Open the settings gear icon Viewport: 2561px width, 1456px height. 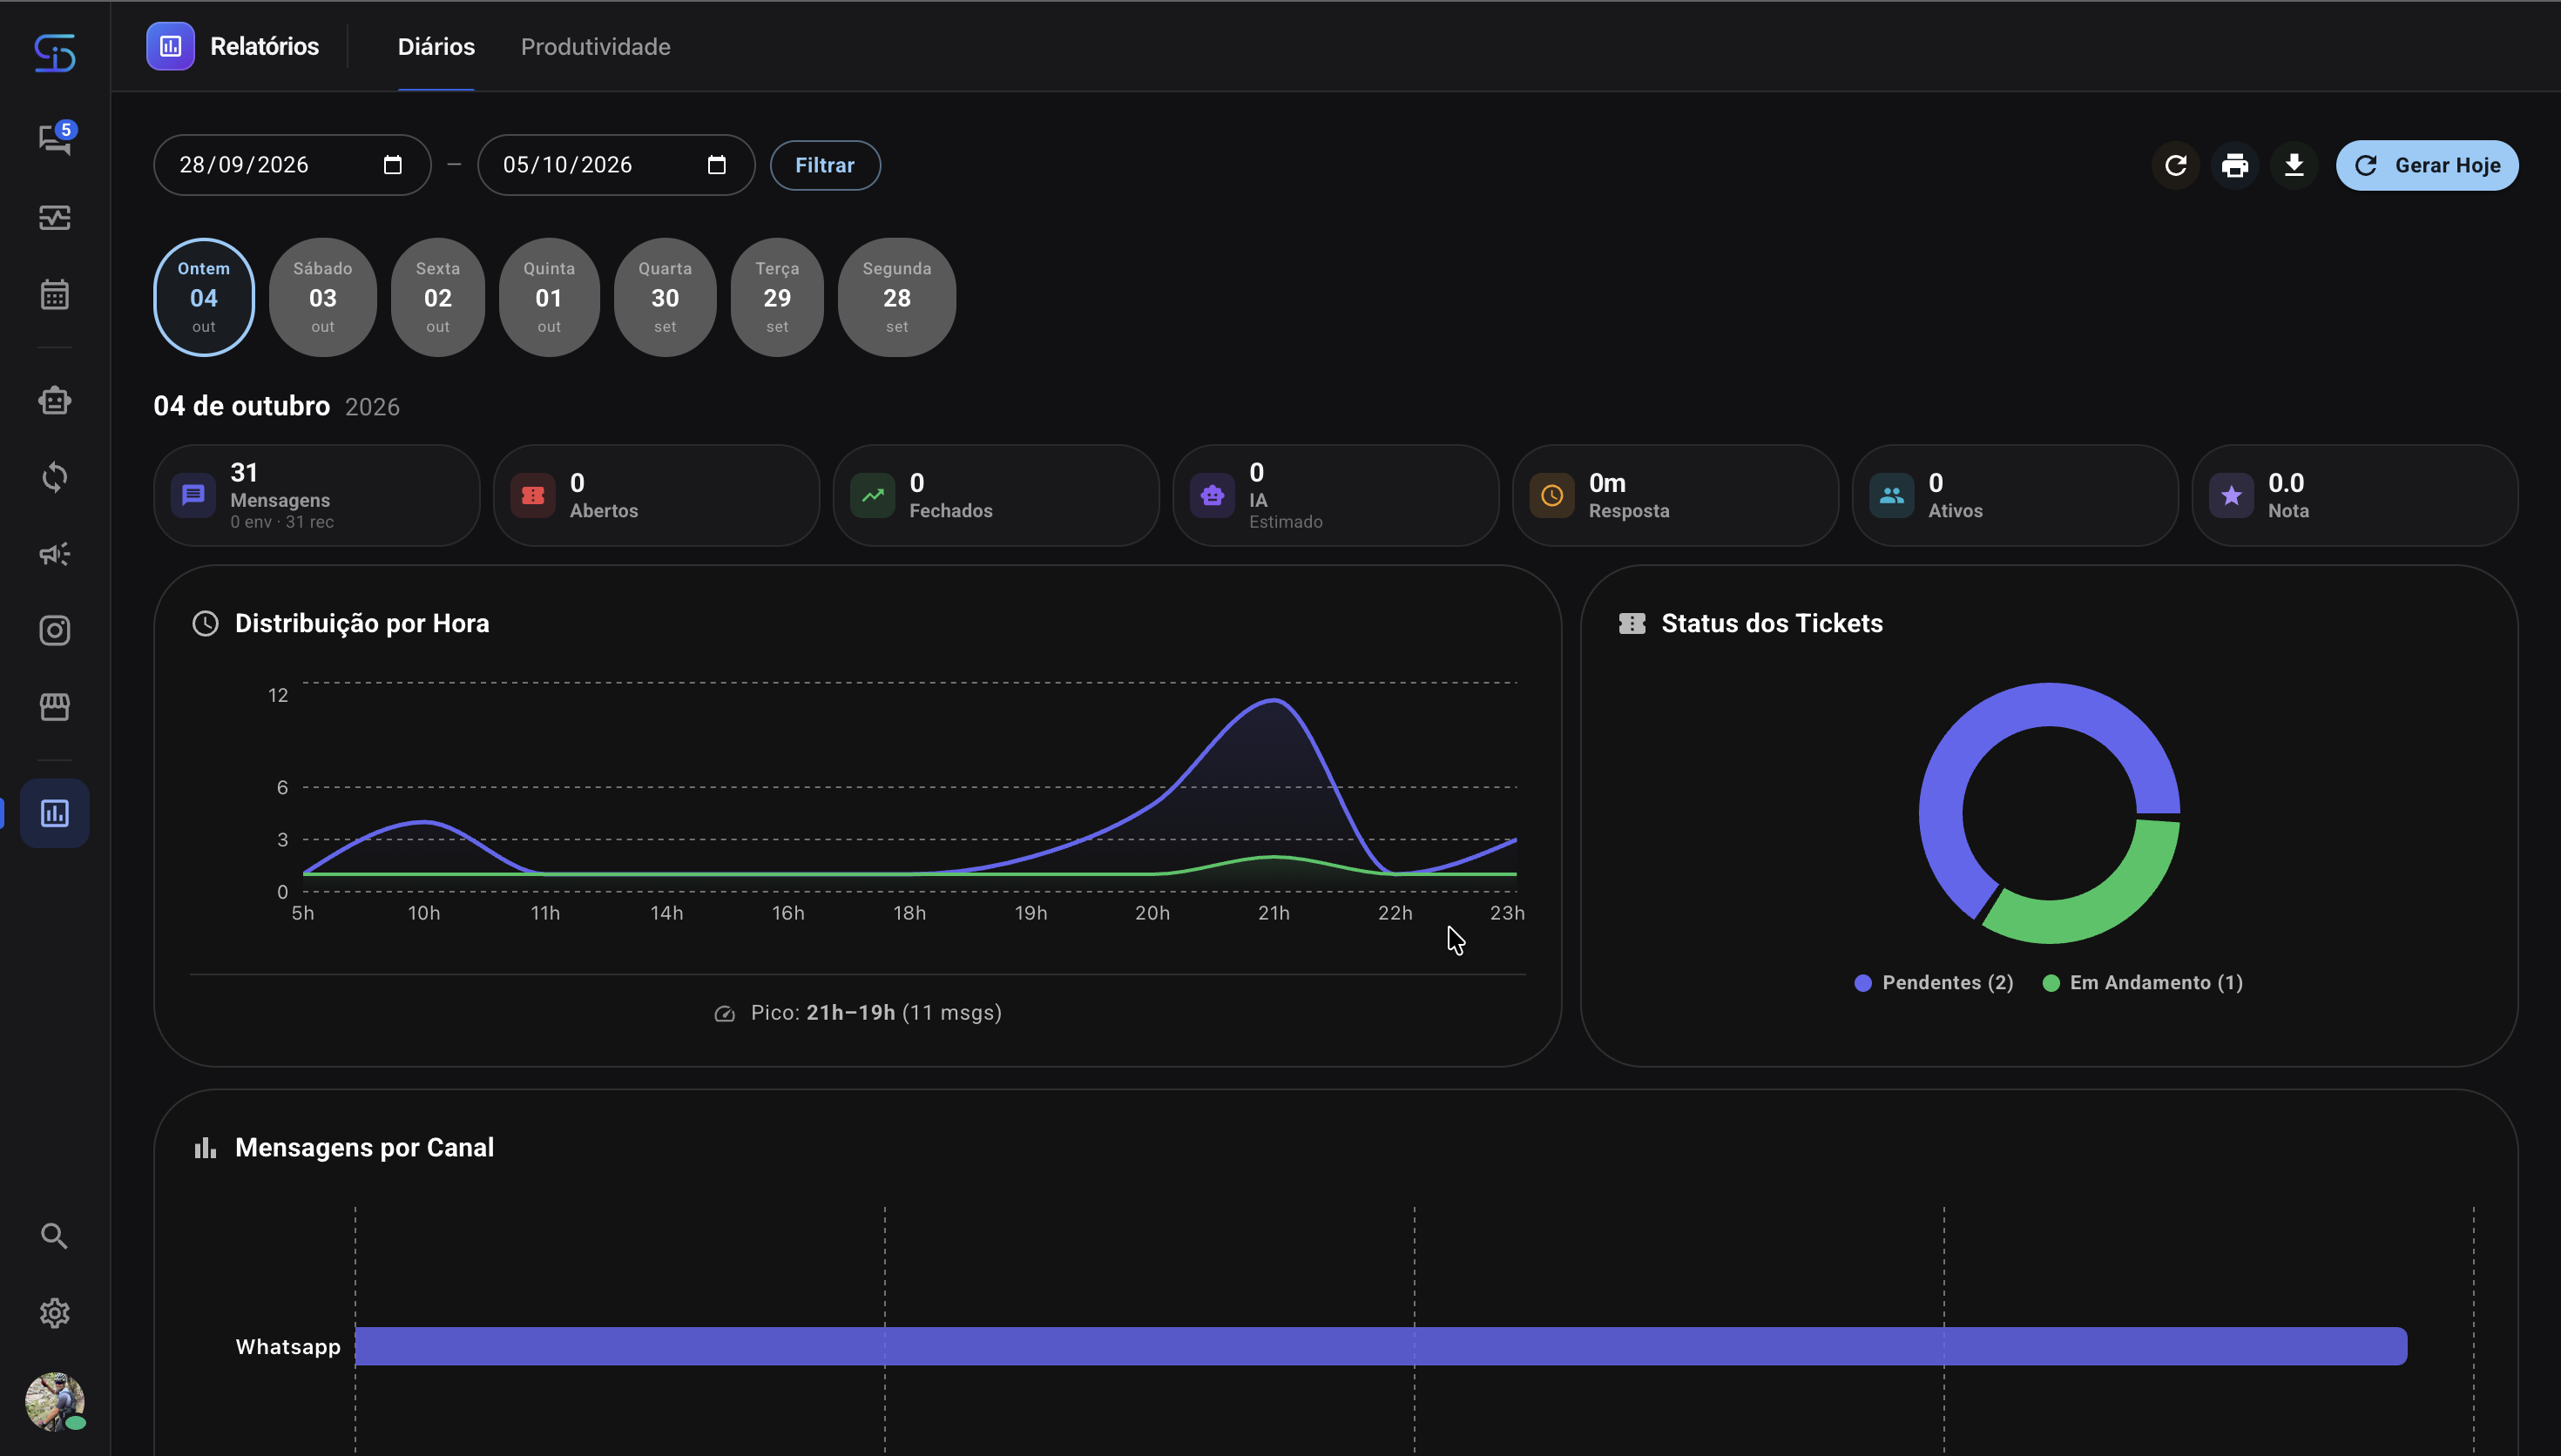(x=55, y=1313)
